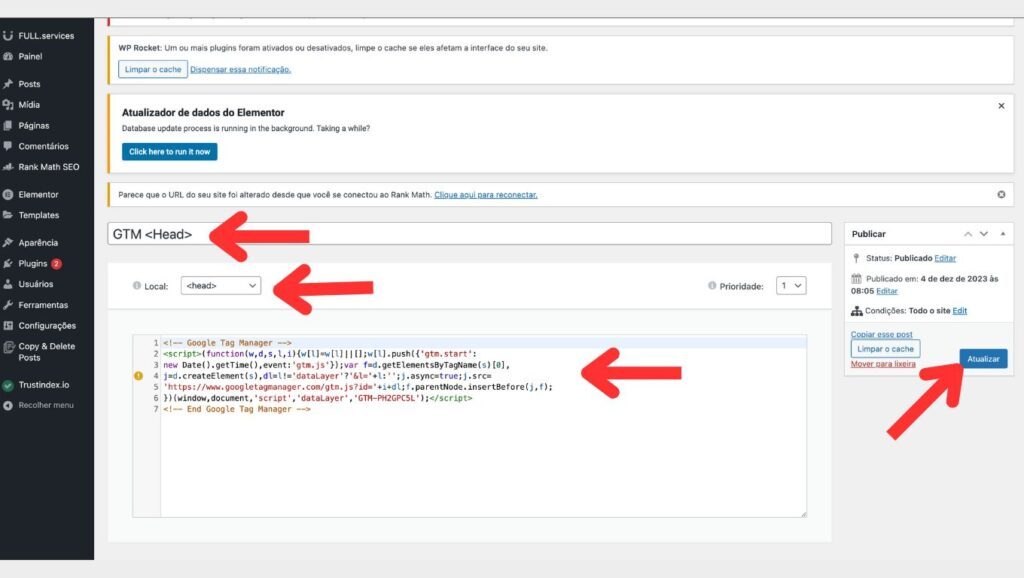1024x578 pixels.
Task: Click the info icon beside Local
Action: click(136, 285)
